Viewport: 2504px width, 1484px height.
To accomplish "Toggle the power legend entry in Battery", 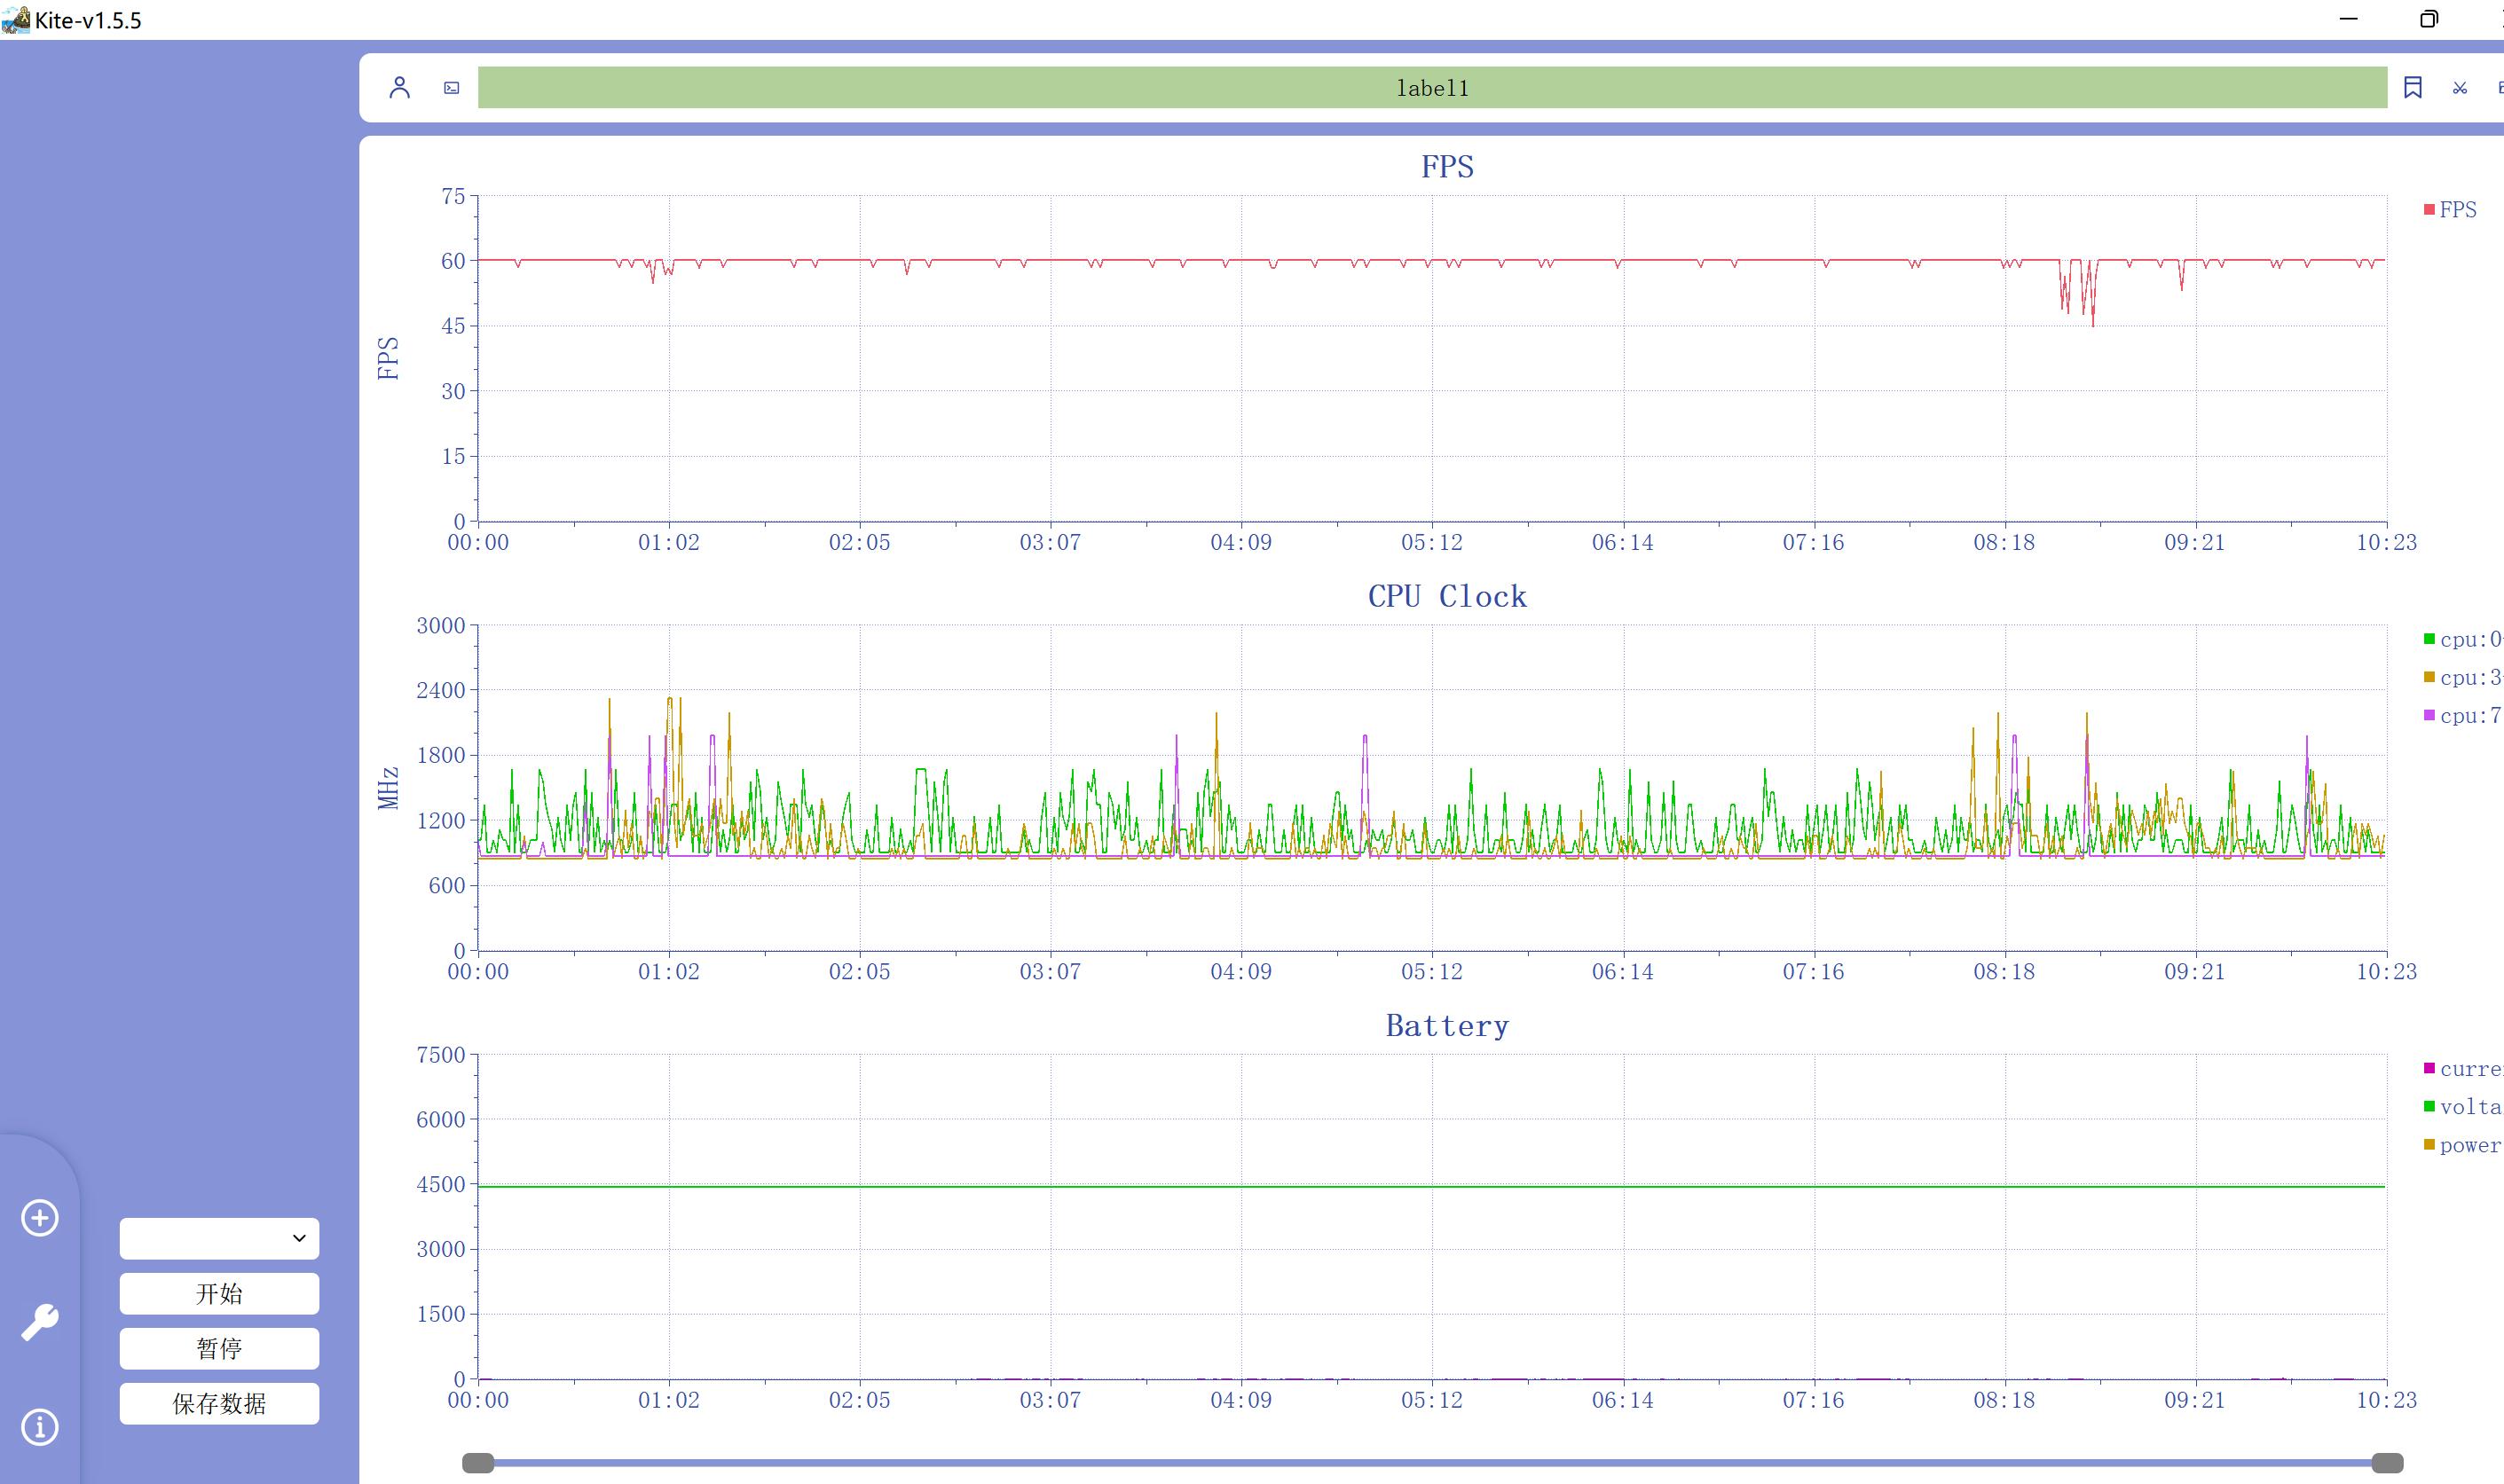I will click(2461, 1146).
